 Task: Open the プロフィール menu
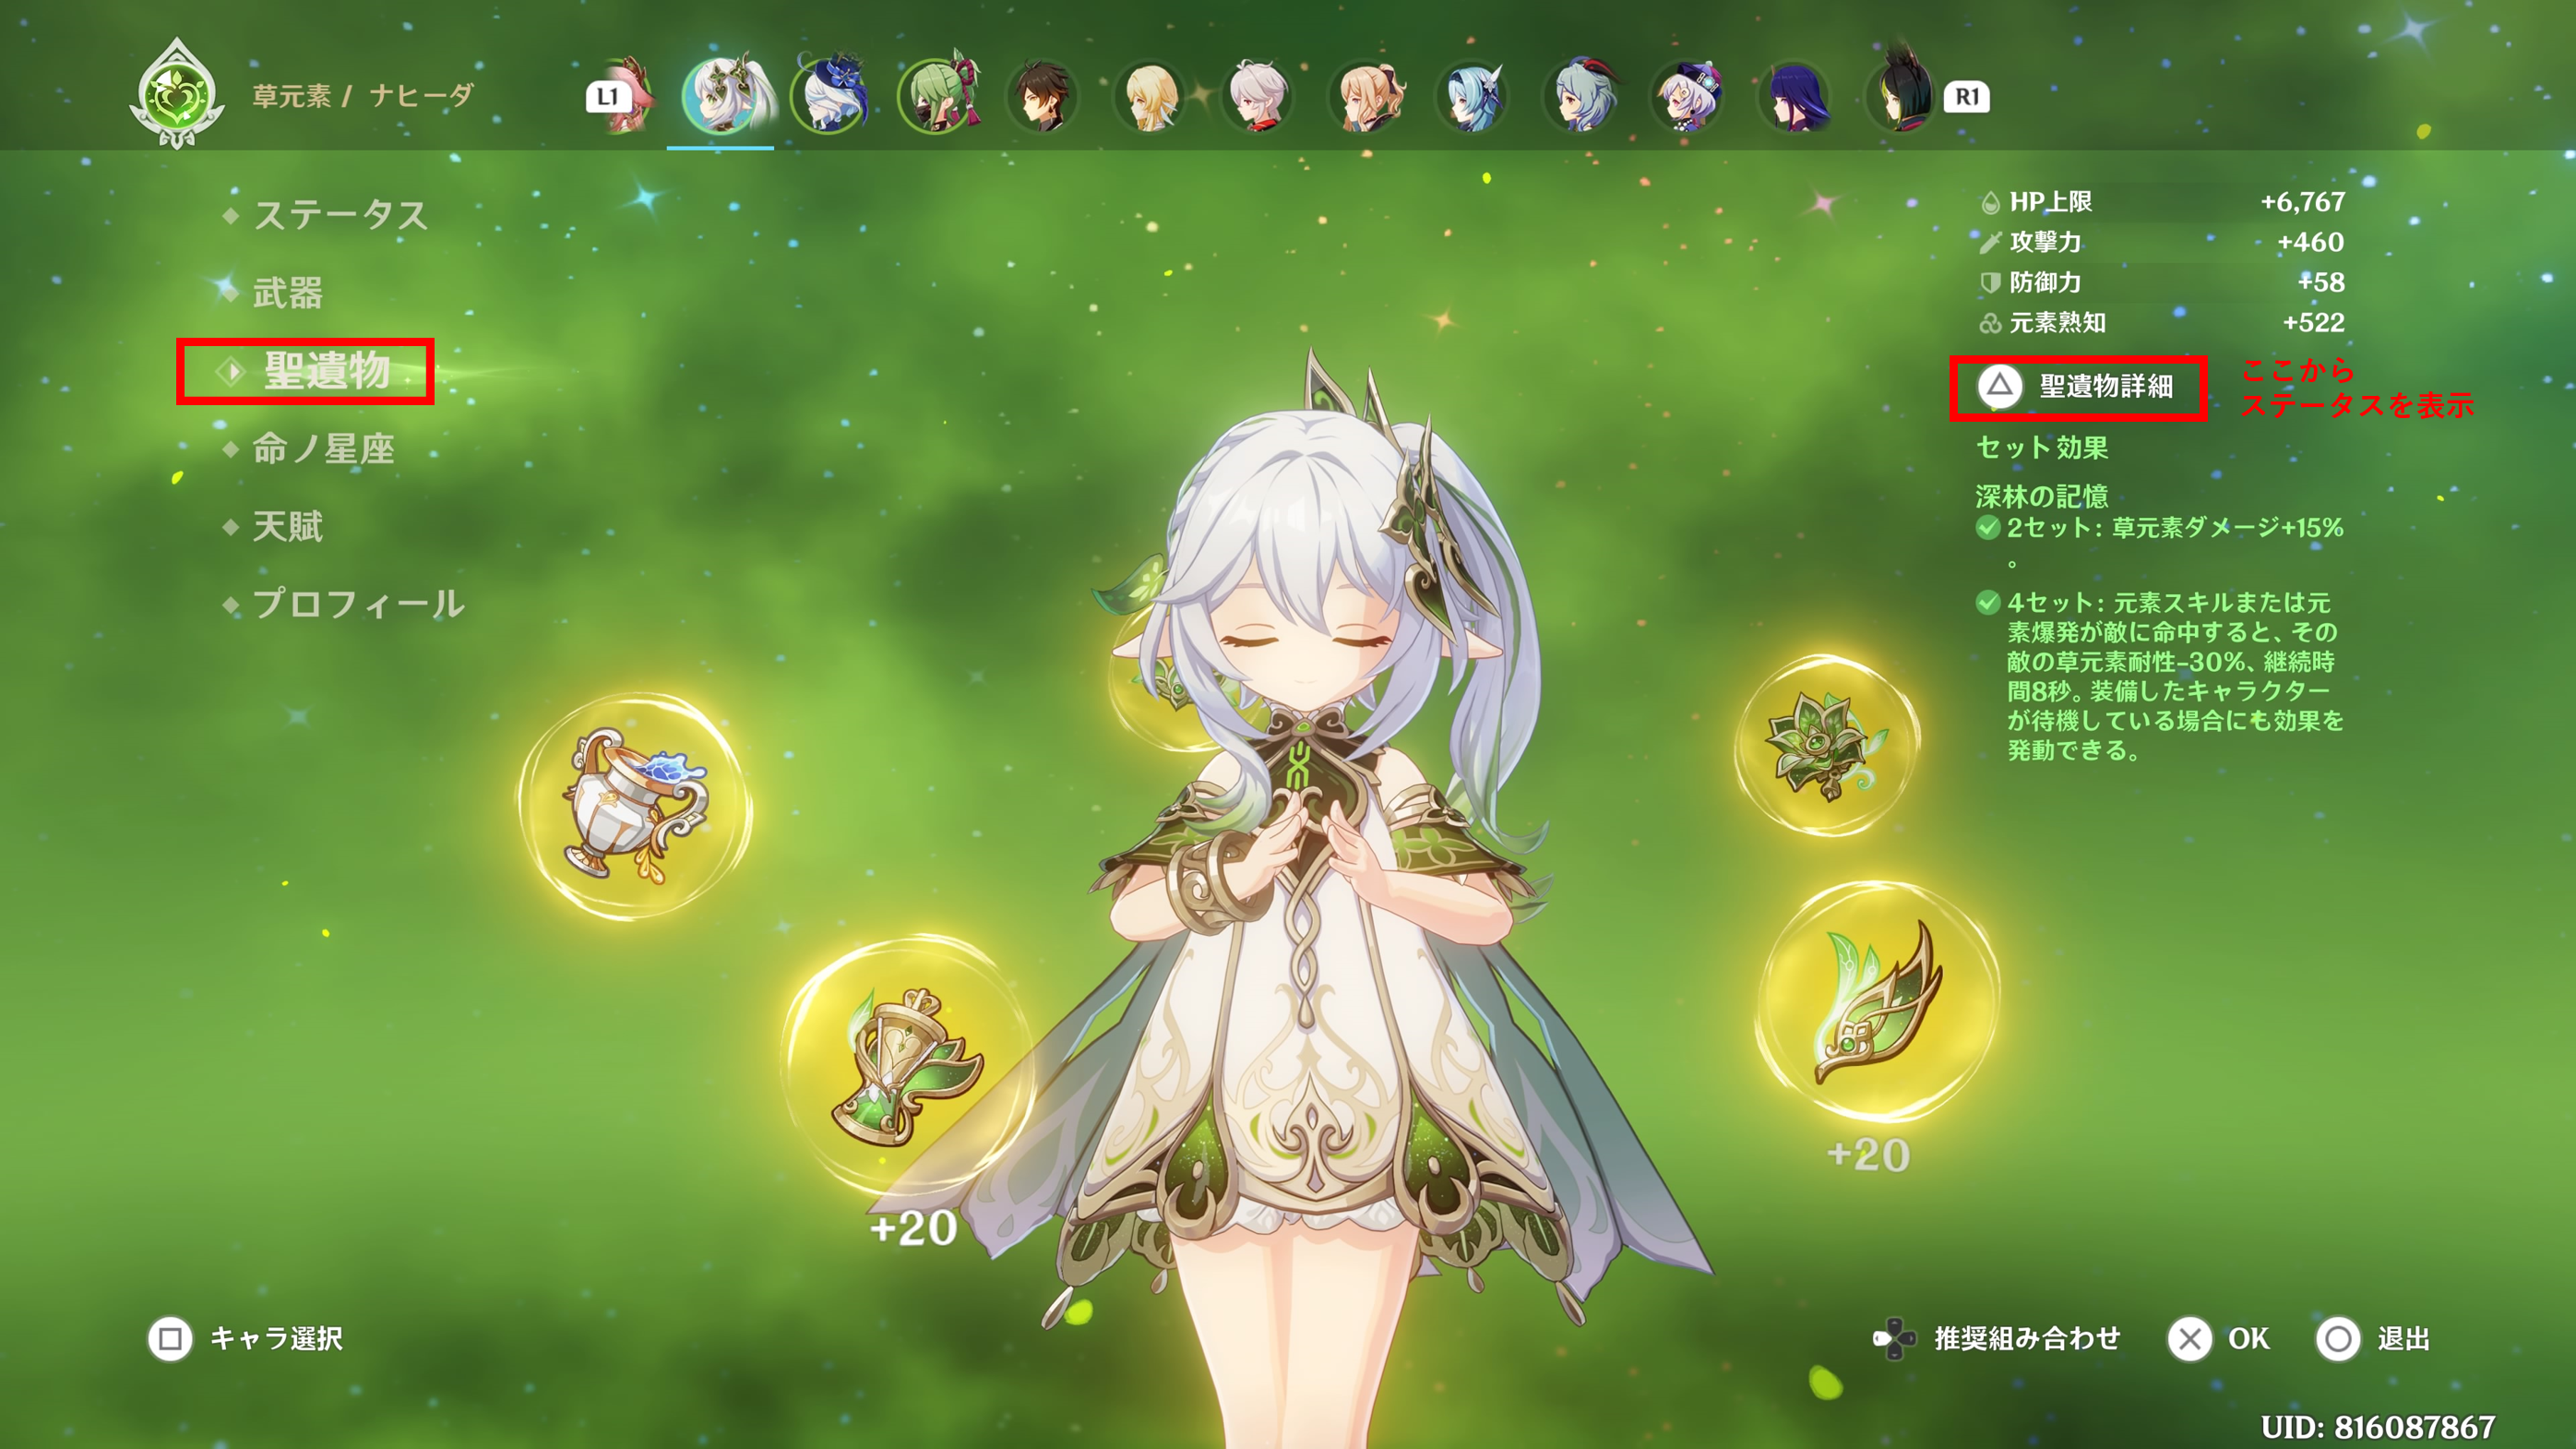click(358, 604)
